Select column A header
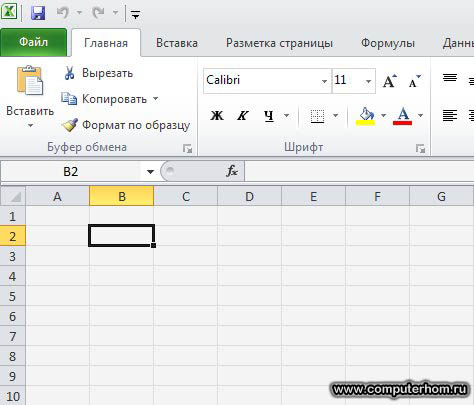Viewport: 474px width, 405px height. (57, 196)
